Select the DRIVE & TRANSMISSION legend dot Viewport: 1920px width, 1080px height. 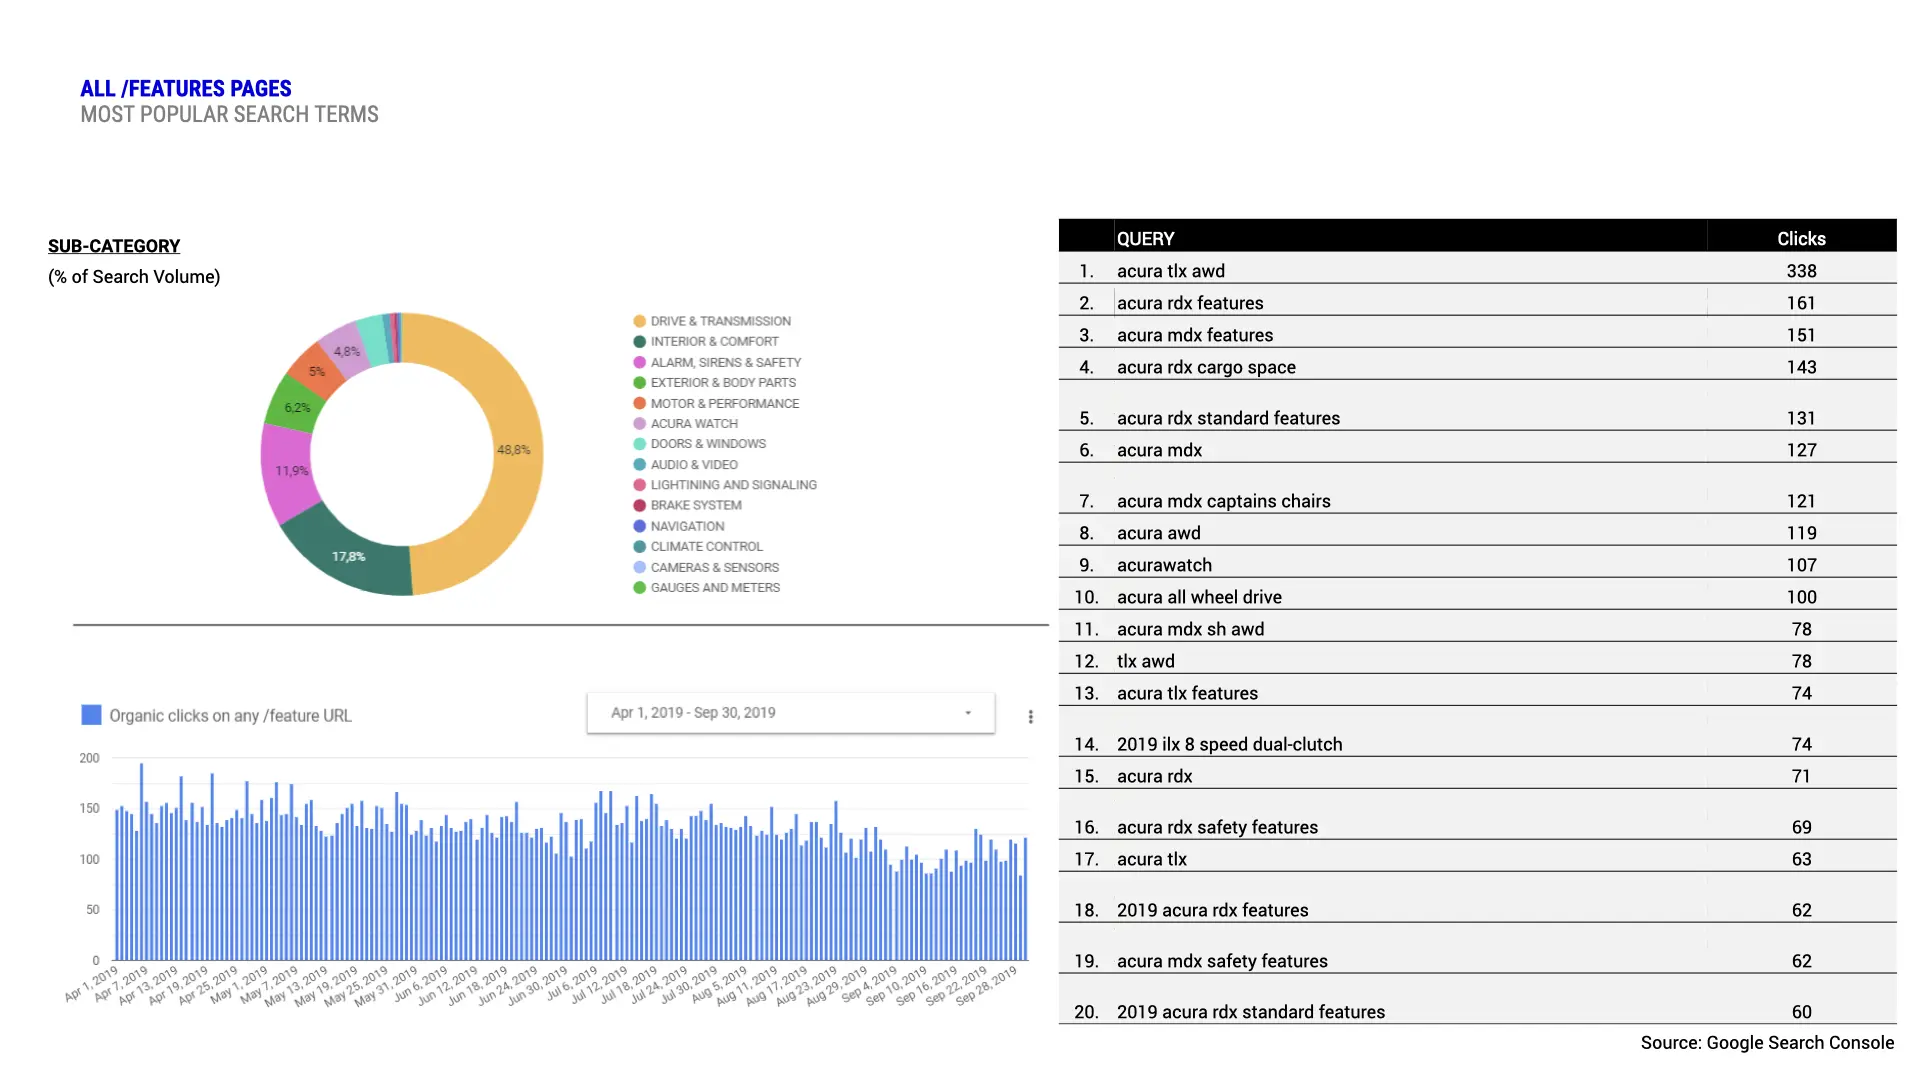click(638, 321)
